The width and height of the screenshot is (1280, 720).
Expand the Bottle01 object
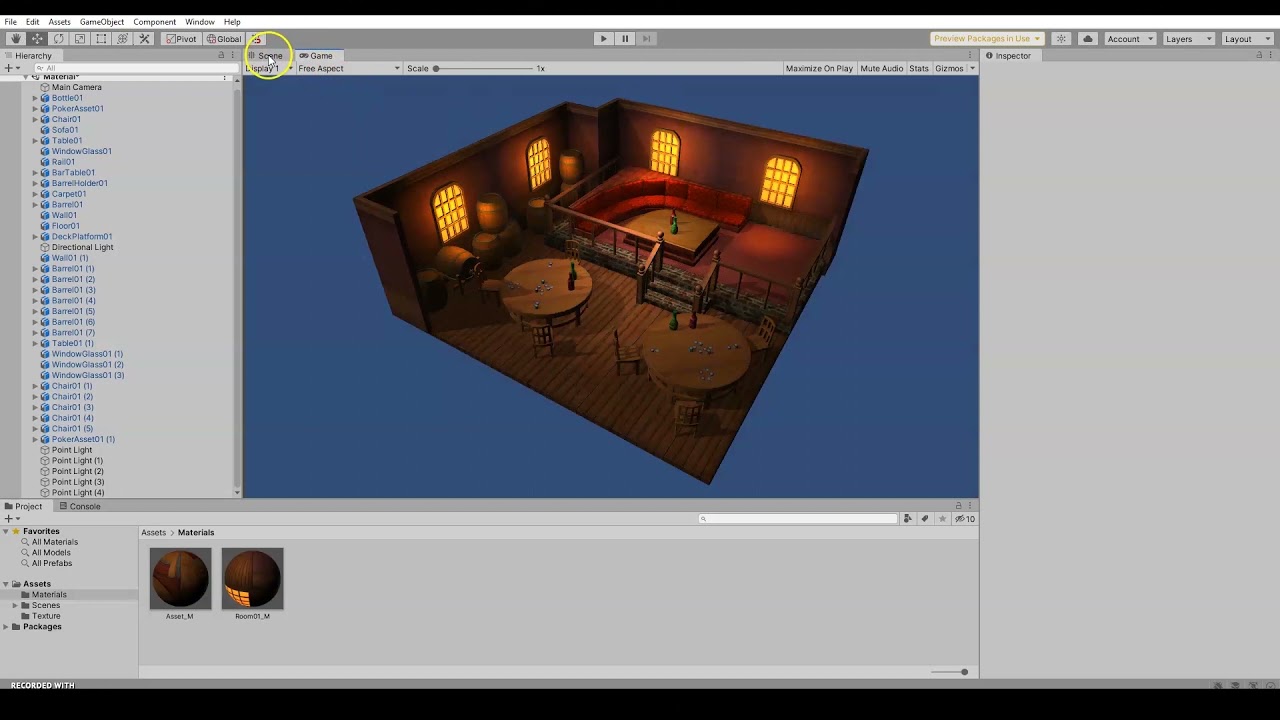click(35, 98)
